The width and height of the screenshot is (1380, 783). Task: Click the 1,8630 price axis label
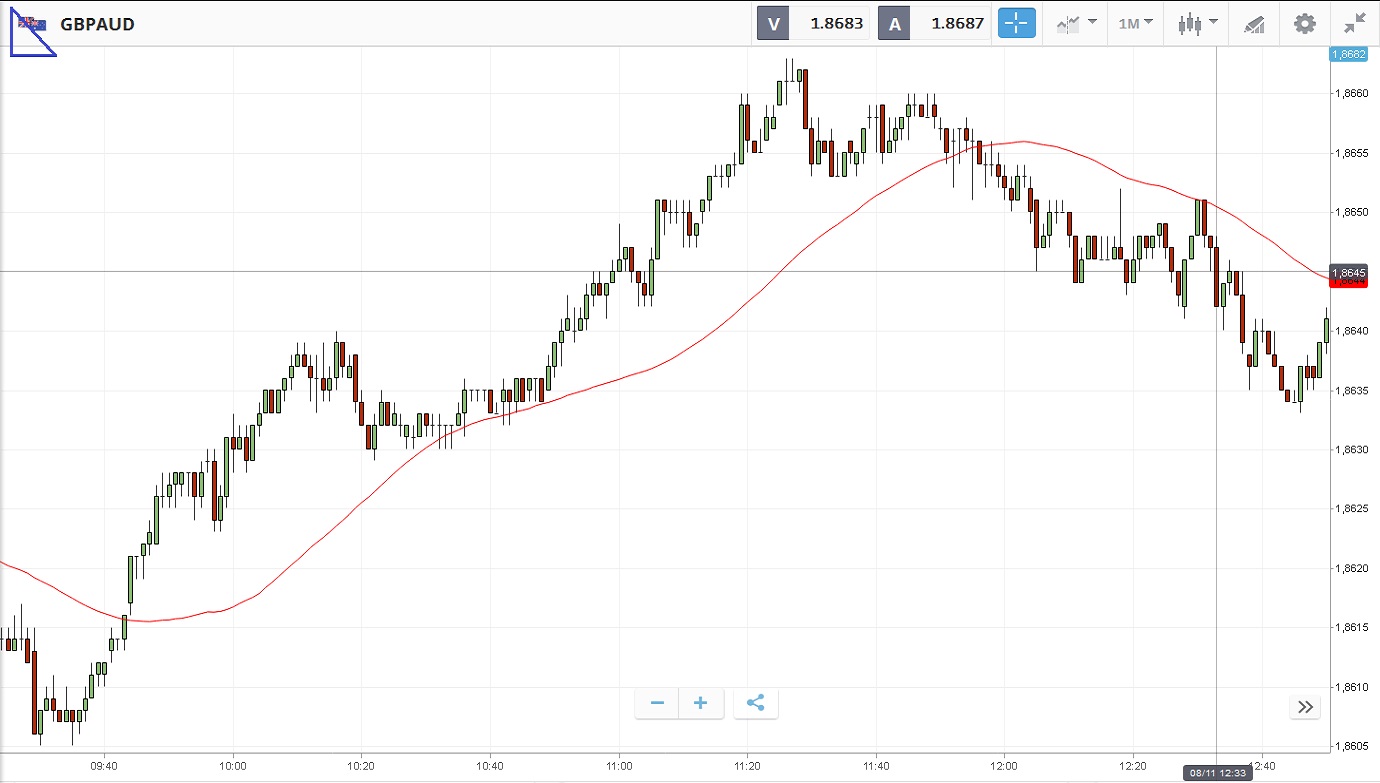tap(1350, 450)
